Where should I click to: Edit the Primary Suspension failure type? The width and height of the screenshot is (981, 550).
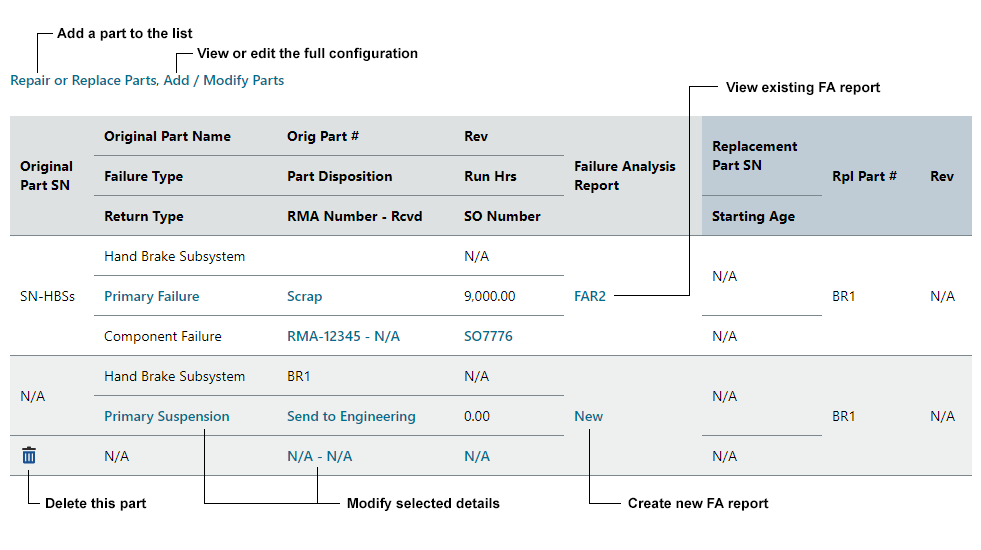(x=166, y=416)
